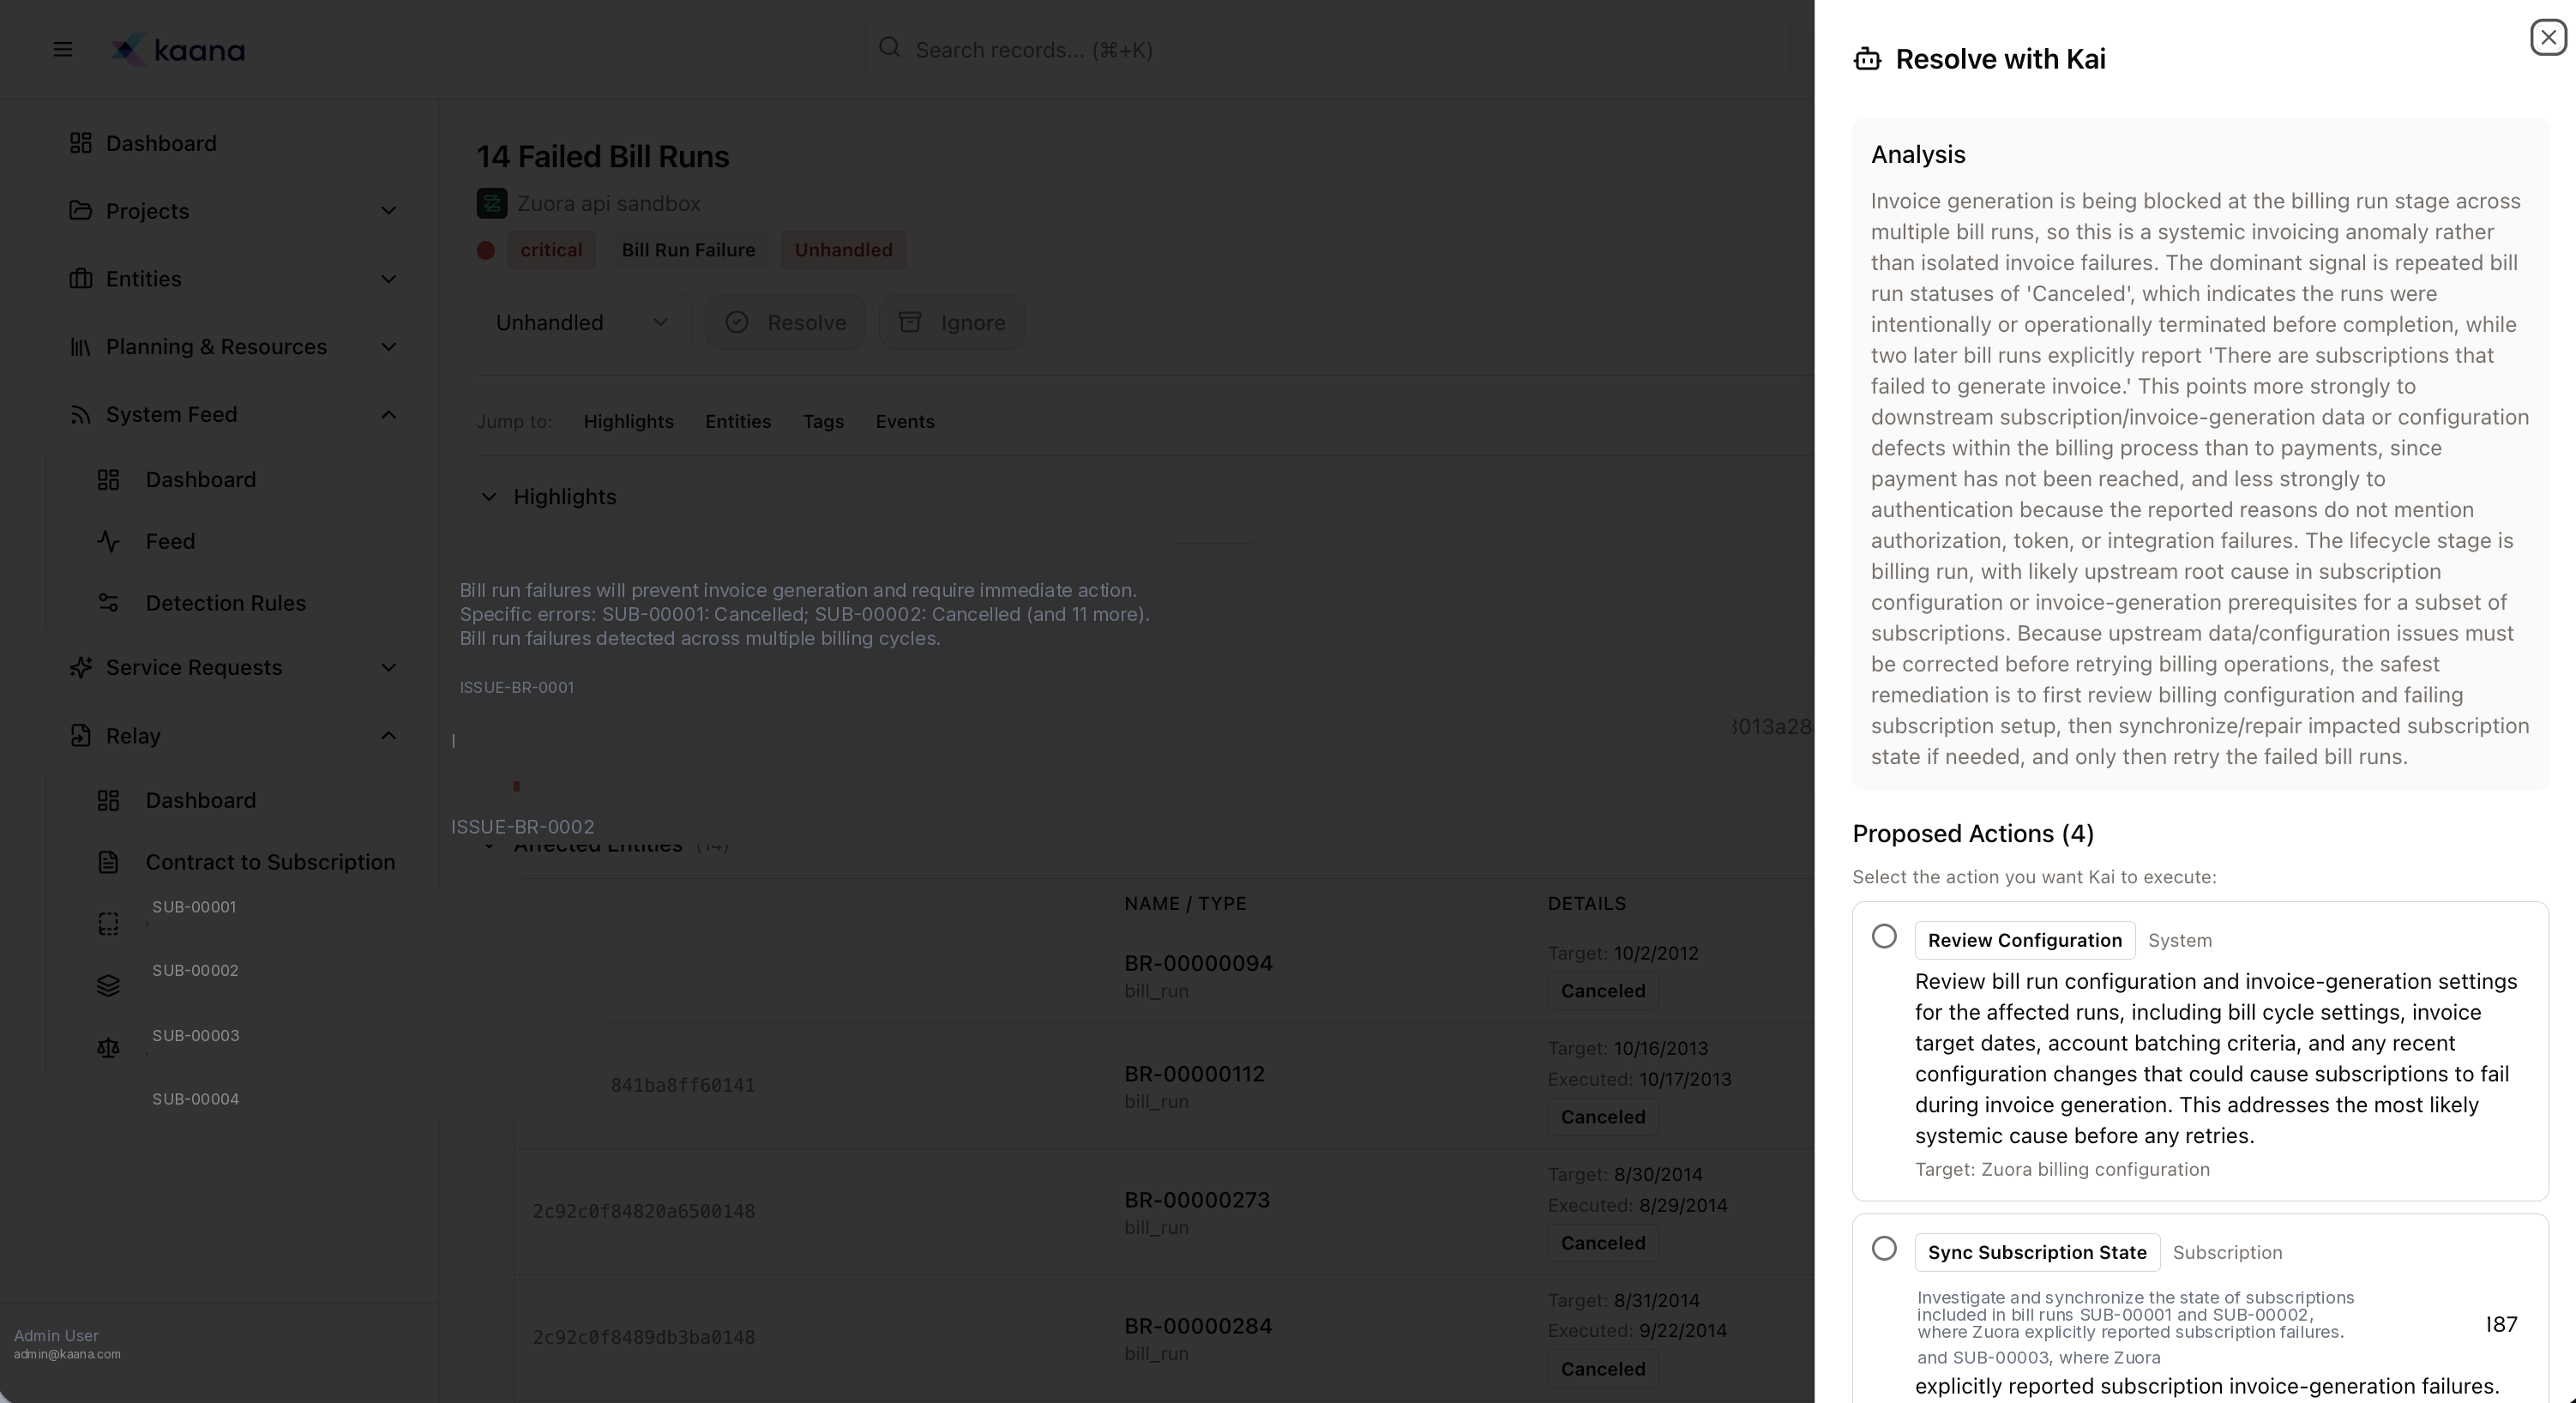Close the Resolve with Kai panel

click(x=2547, y=38)
